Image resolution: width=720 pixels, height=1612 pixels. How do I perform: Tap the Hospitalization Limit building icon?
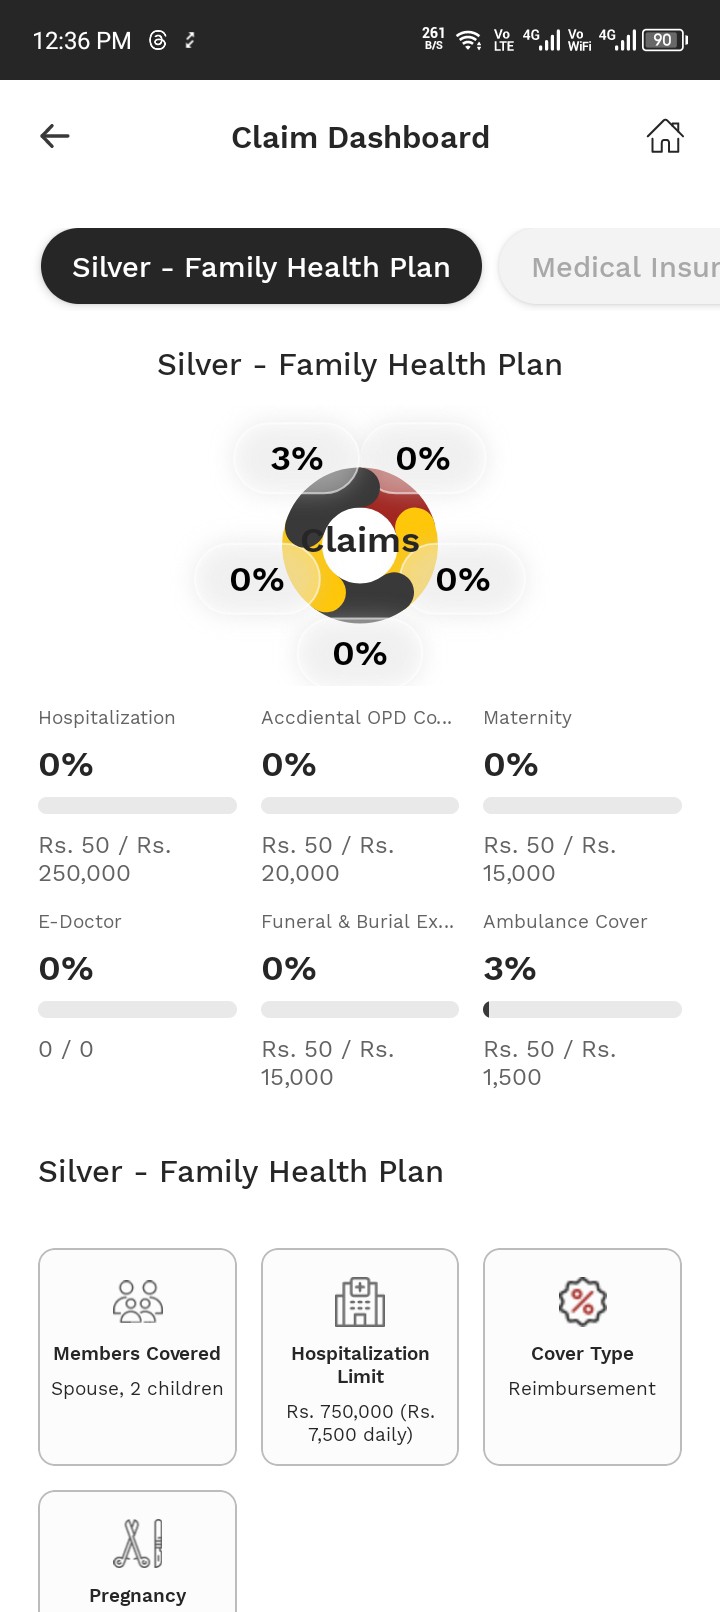click(x=360, y=1302)
